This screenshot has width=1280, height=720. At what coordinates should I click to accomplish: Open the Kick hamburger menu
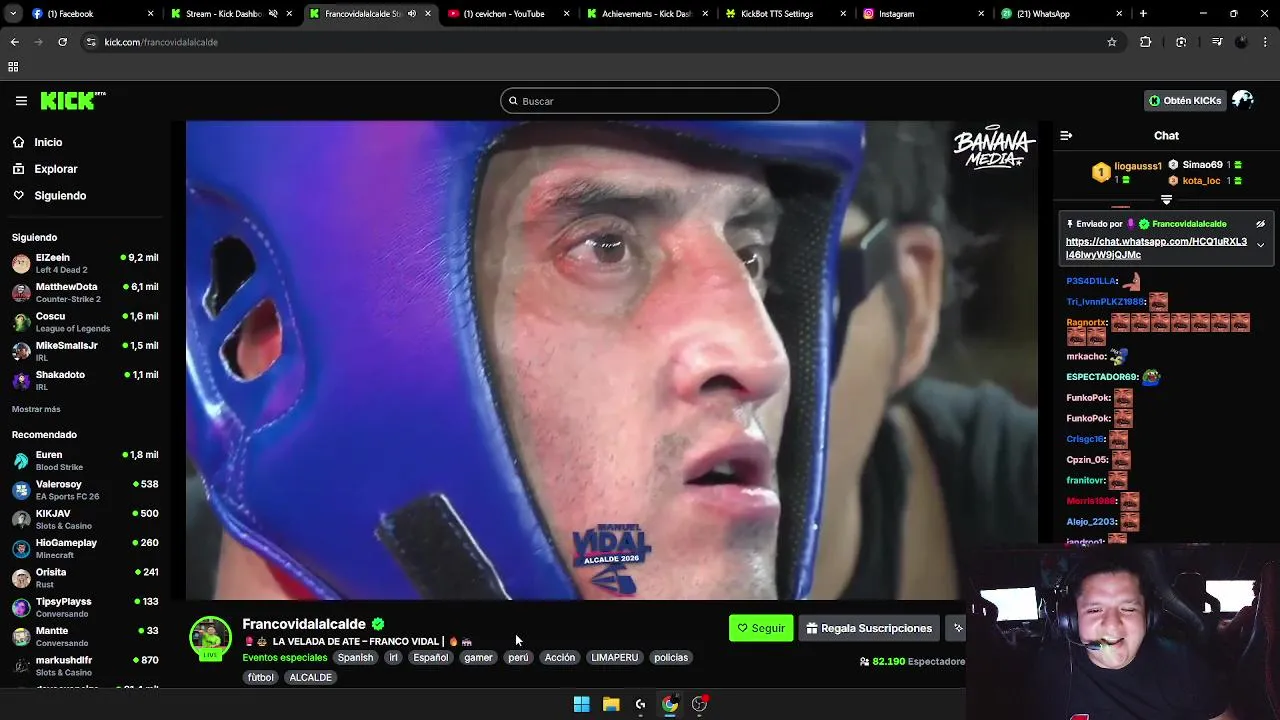21,101
